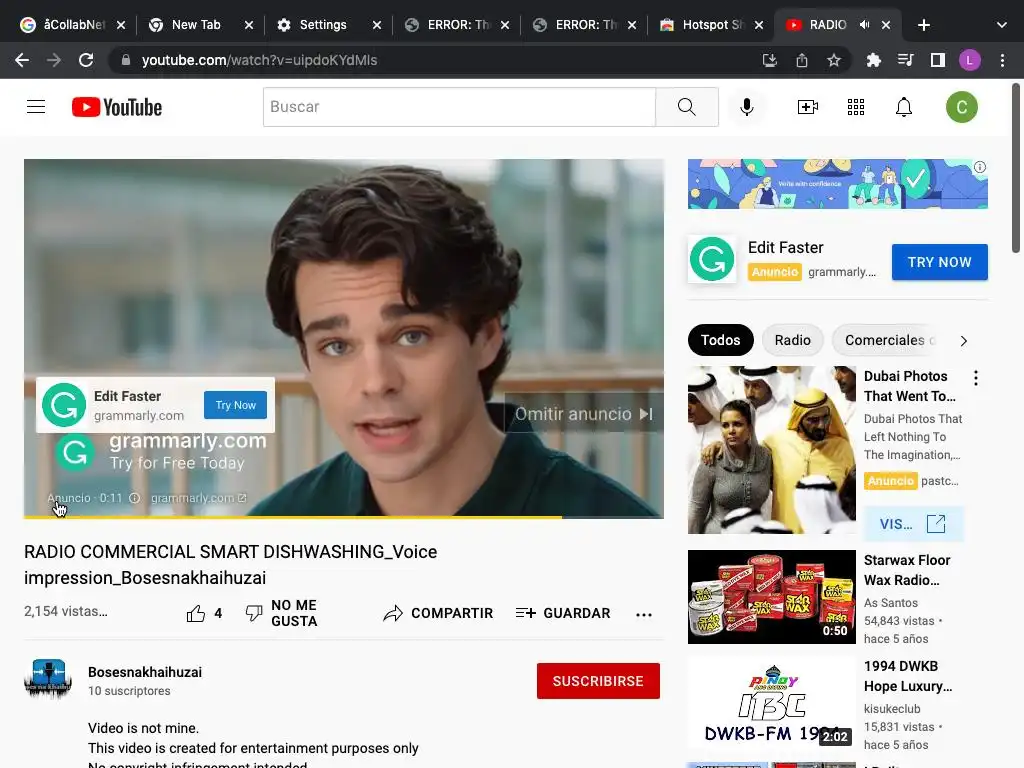
Task: Click the Bosesnakhaihuzai channel avatar
Action: click(48, 679)
